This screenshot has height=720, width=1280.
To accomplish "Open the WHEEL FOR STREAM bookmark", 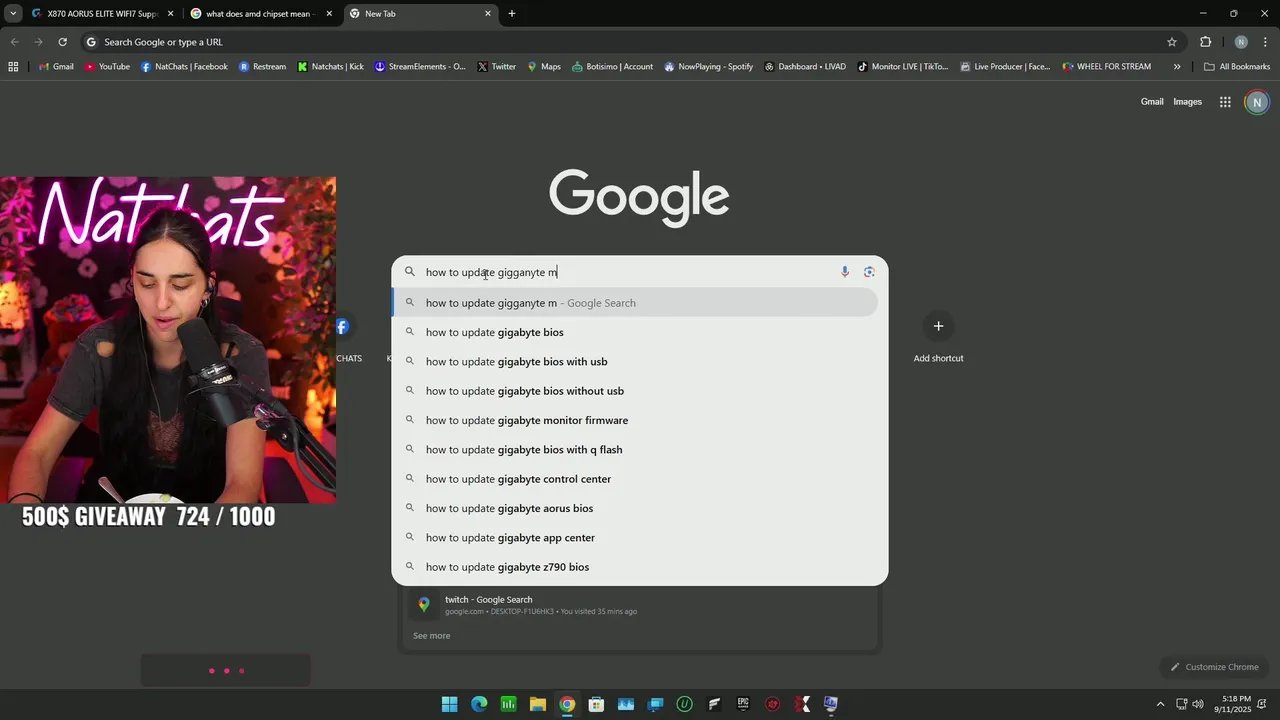I will 1107,67.
